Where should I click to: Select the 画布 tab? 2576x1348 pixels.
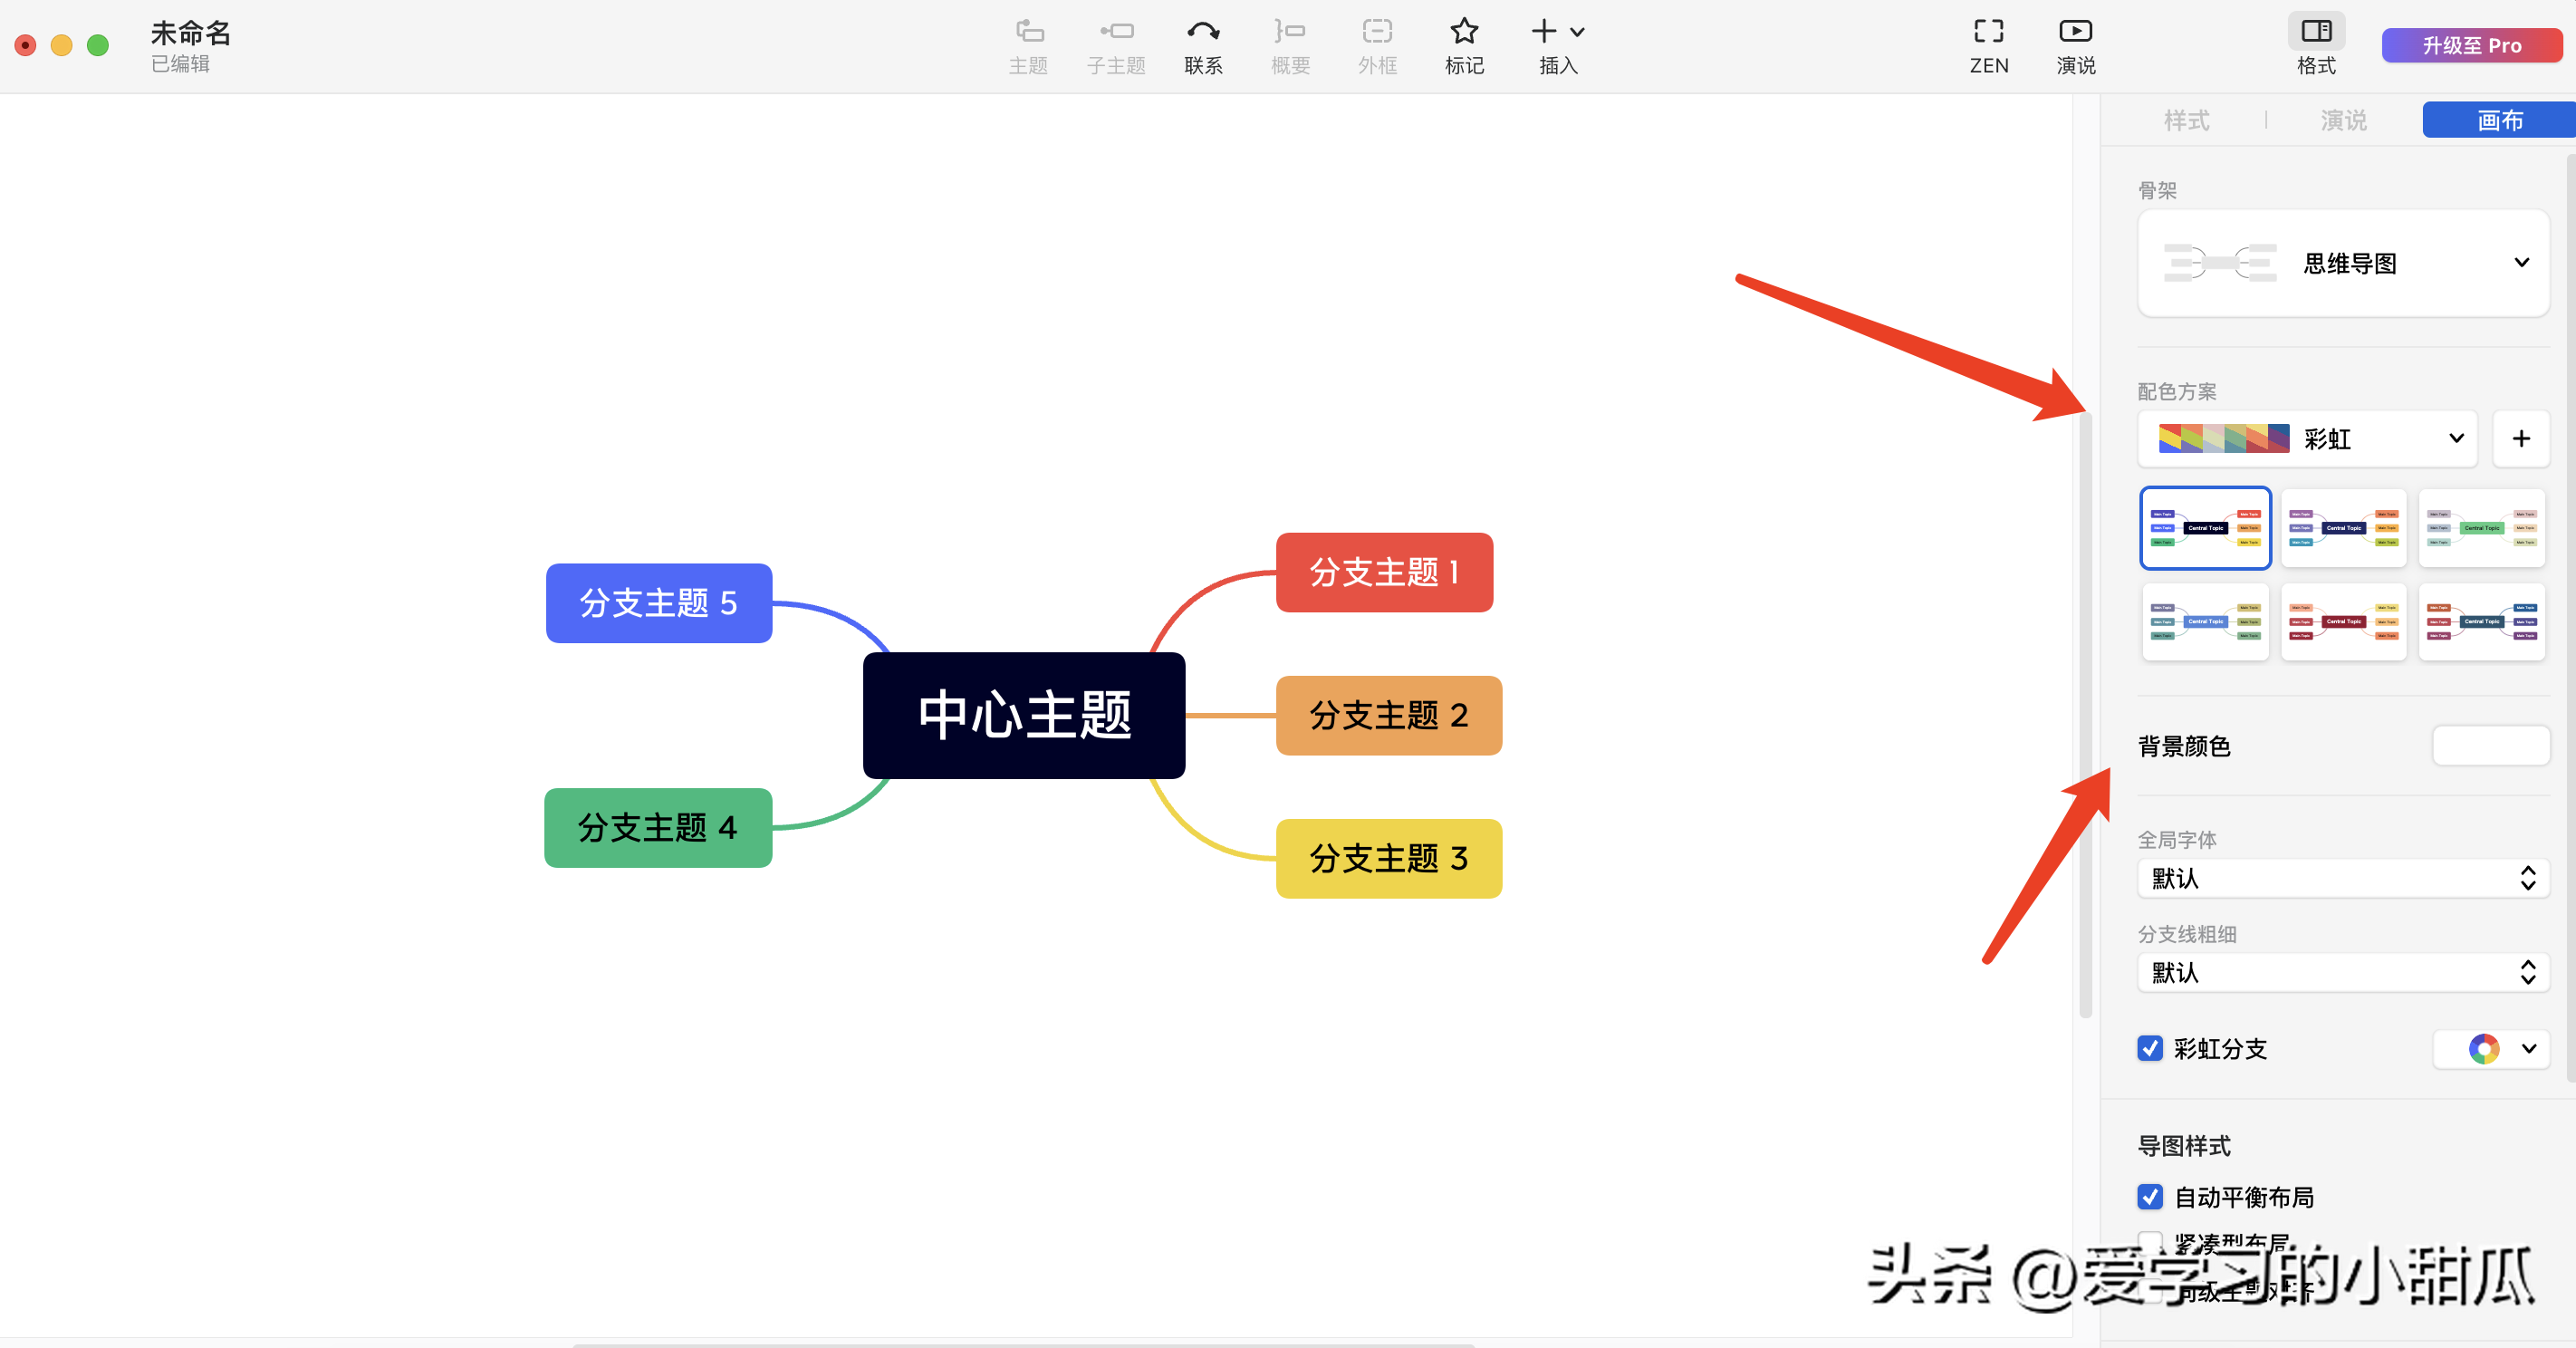(2499, 120)
